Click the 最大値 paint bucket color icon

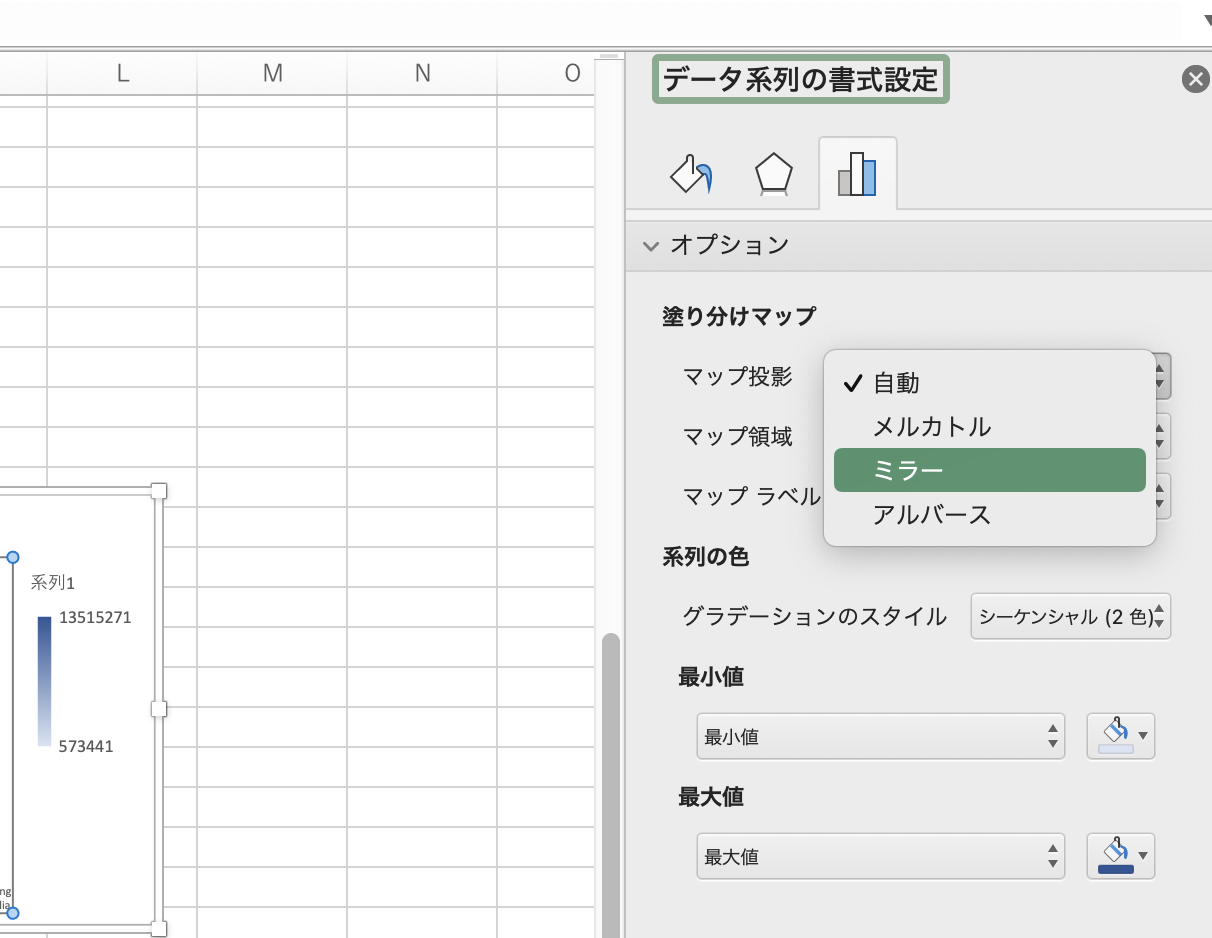click(1112, 857)
